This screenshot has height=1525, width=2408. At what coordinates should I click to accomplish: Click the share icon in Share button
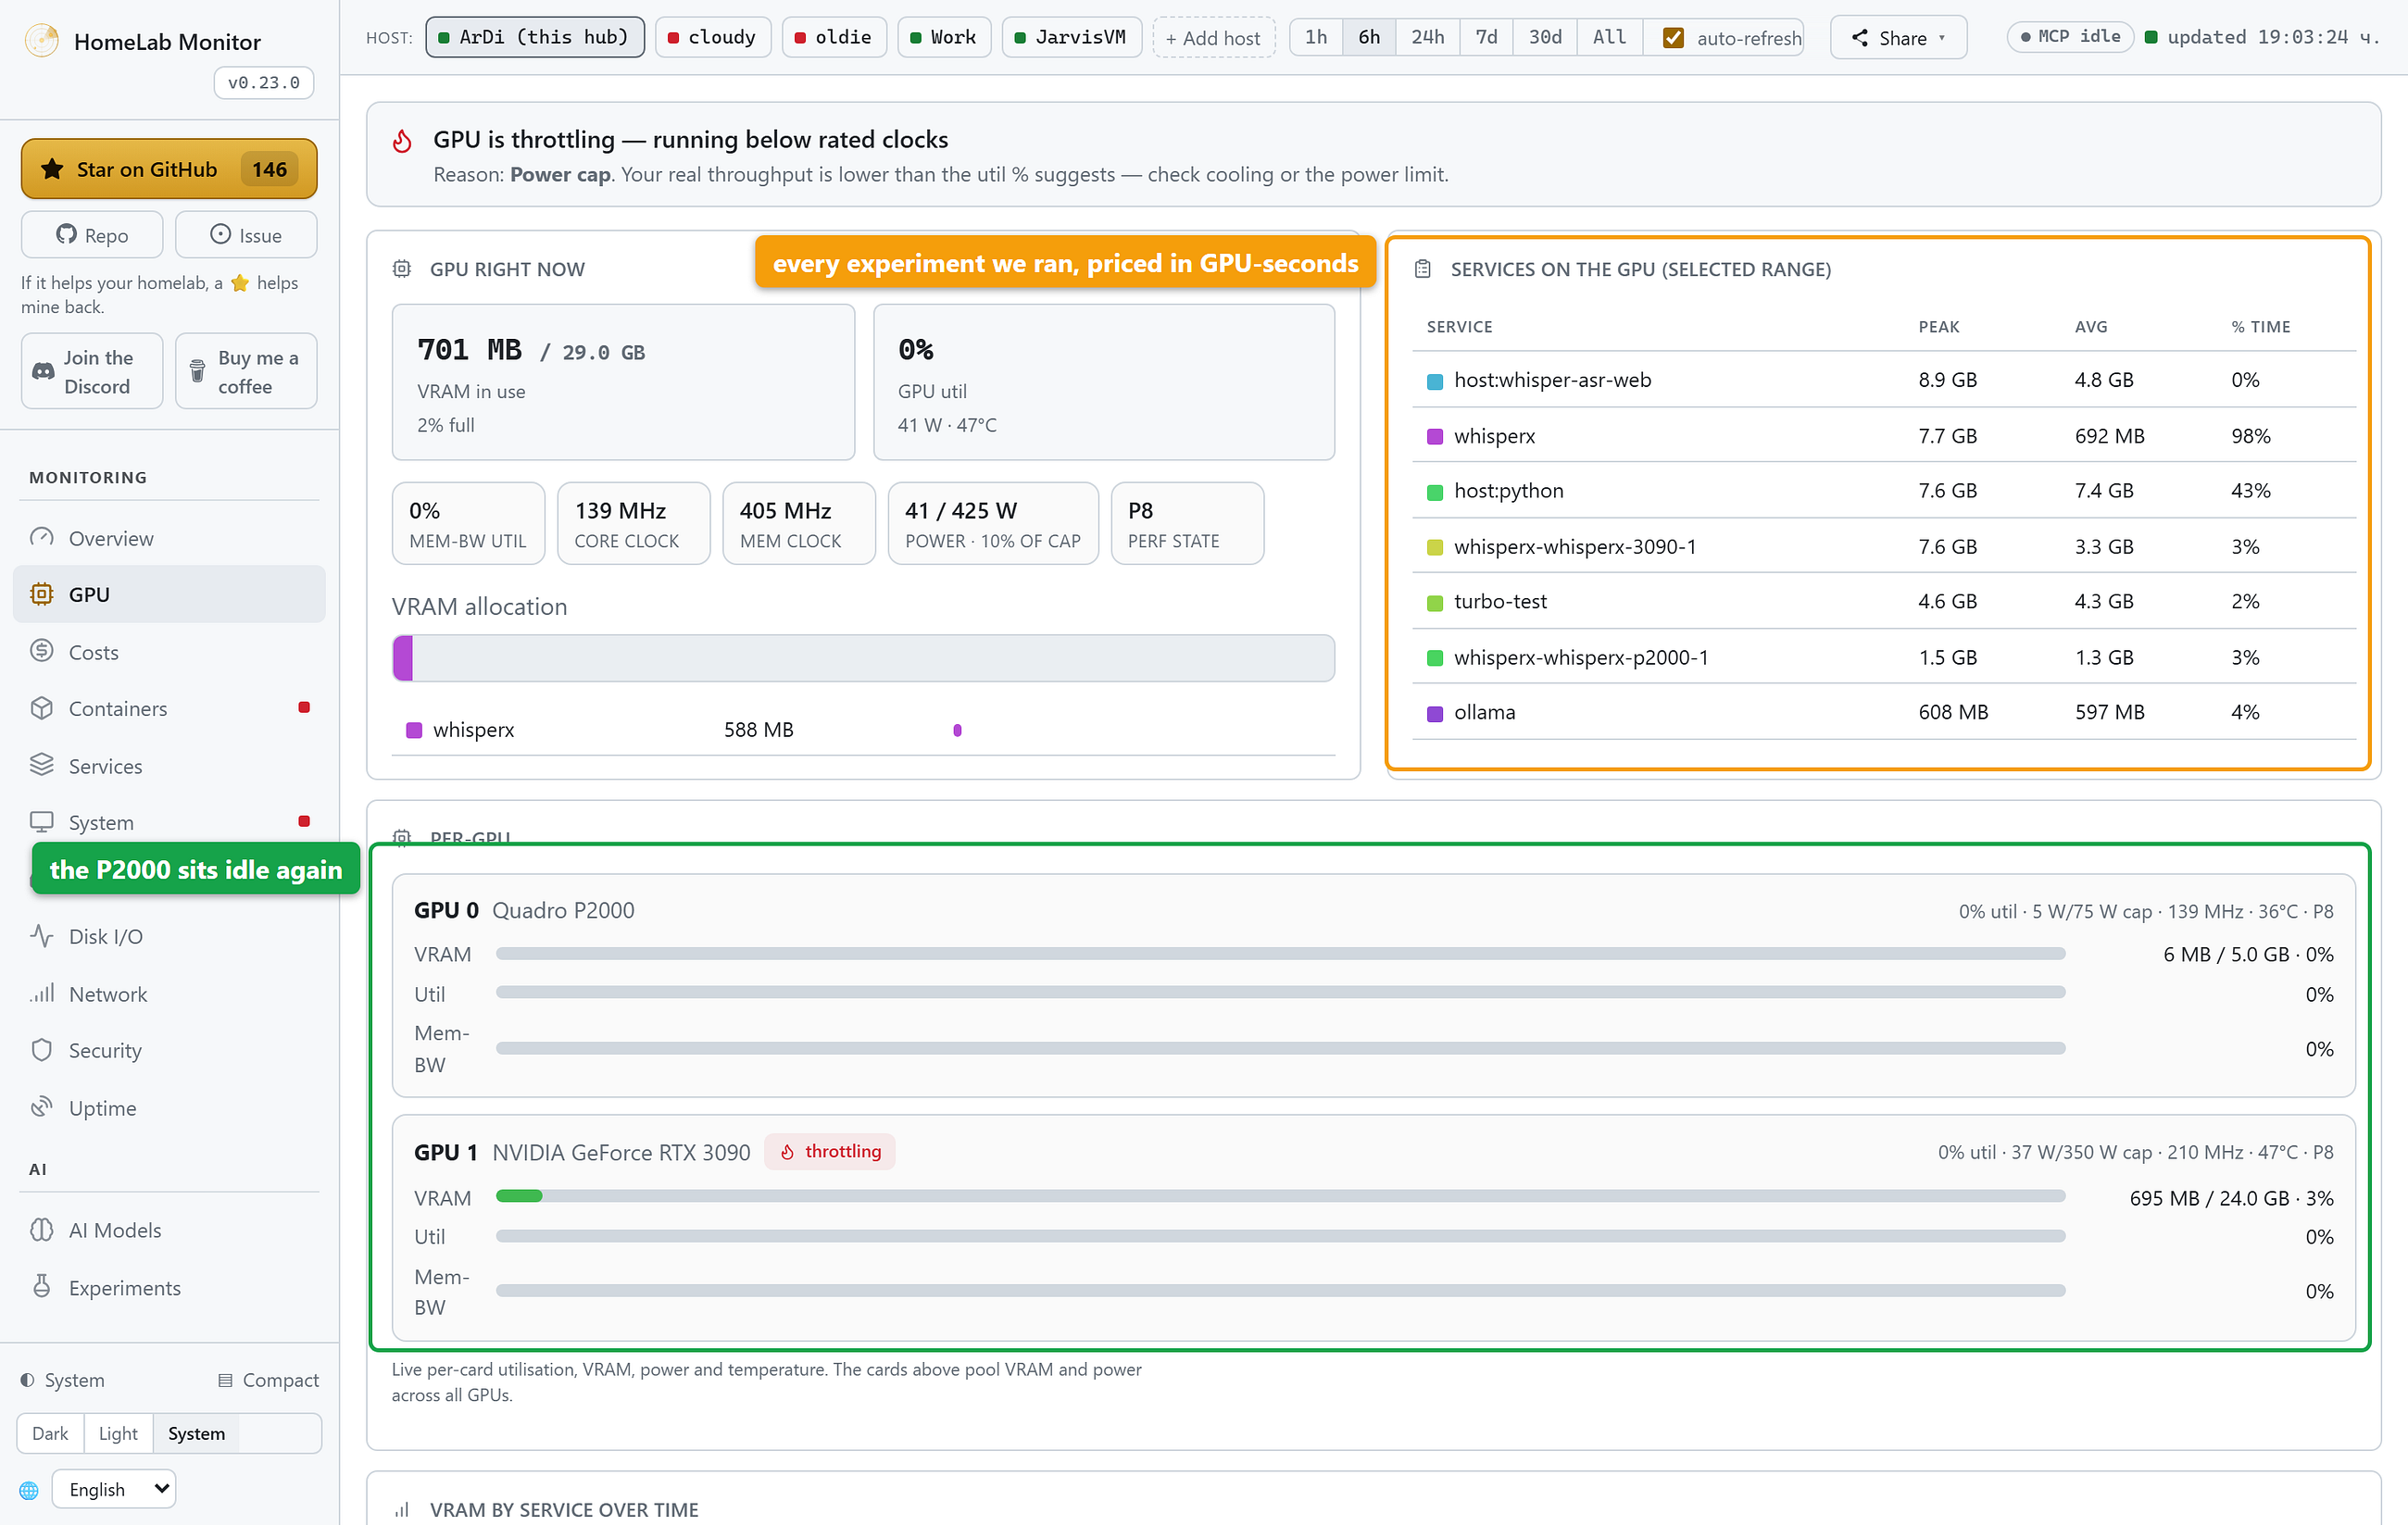pos(1860,38)
